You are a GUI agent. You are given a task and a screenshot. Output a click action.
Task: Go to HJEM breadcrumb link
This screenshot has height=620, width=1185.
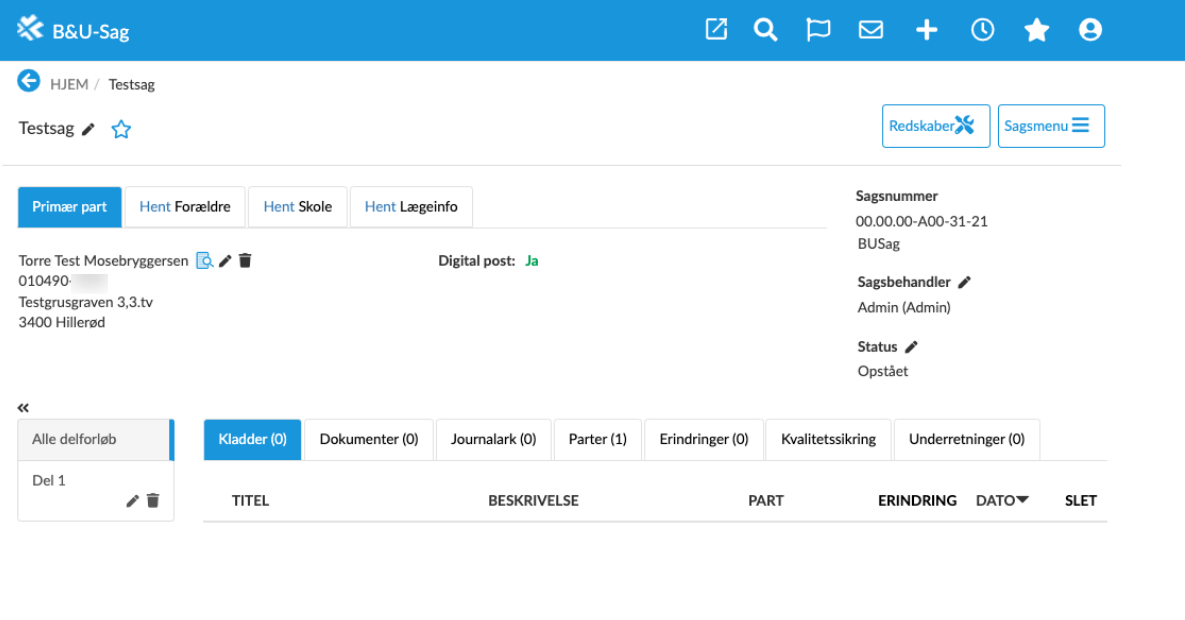69,84
